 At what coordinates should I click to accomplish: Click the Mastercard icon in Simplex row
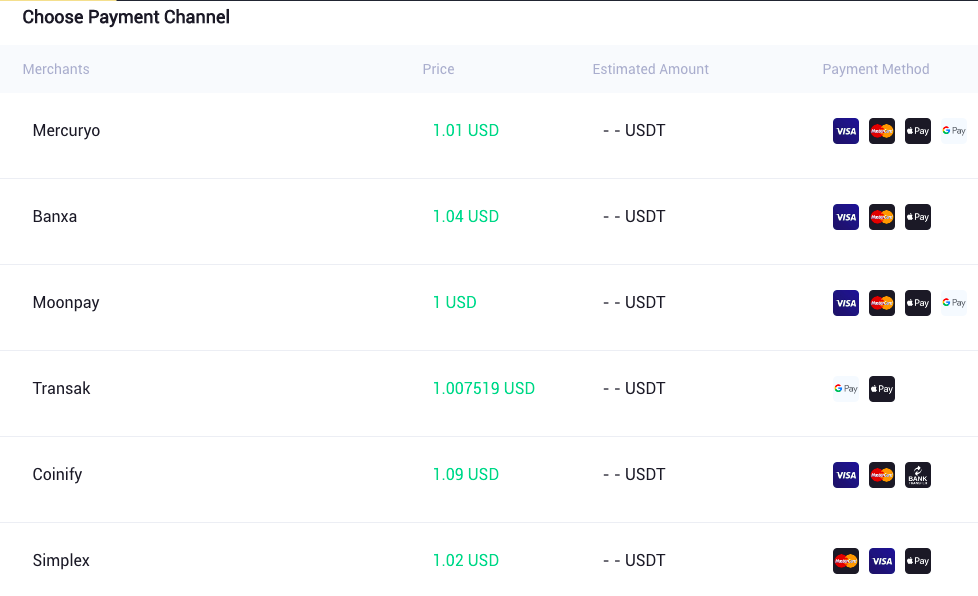tap(845, 561)
